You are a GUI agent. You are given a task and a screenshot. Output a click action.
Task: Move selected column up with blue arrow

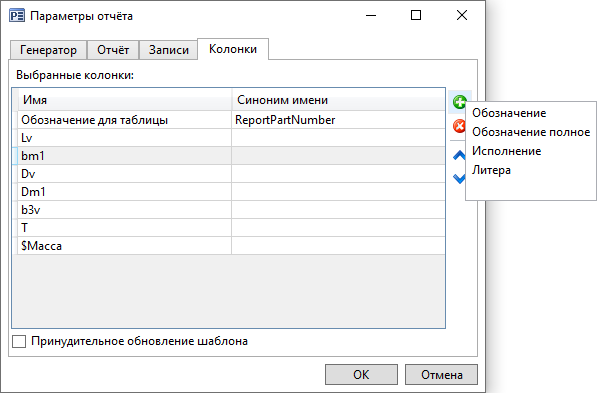point(459,155)
